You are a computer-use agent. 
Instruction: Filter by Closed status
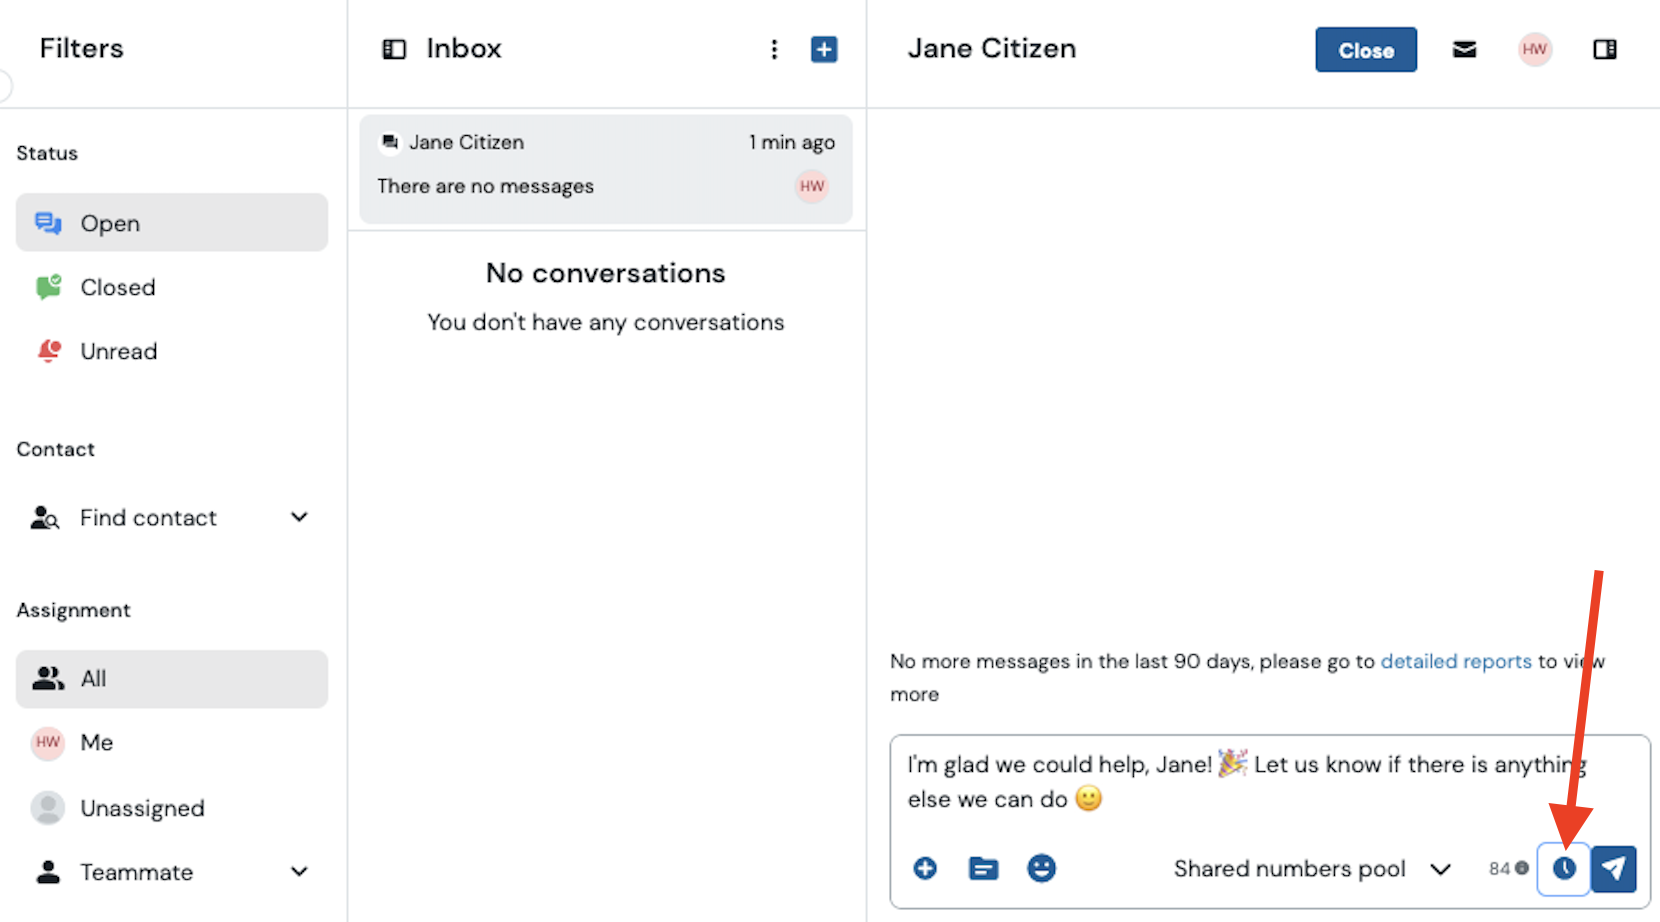[x=117, y=288]
